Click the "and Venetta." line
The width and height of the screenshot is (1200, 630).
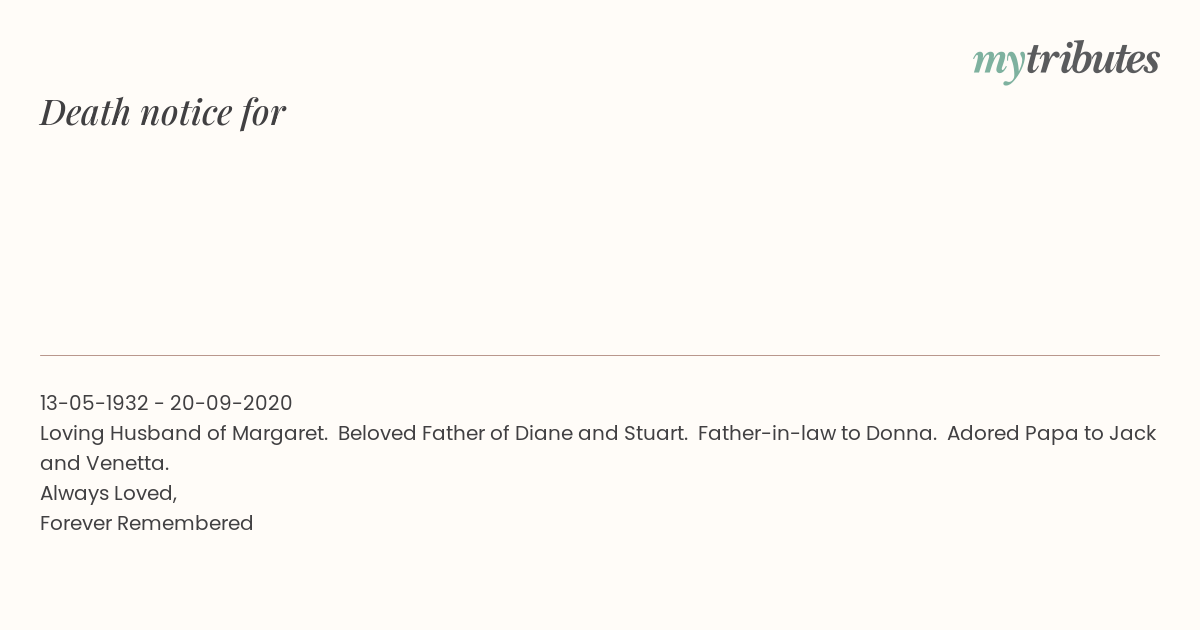click(105, 464)
